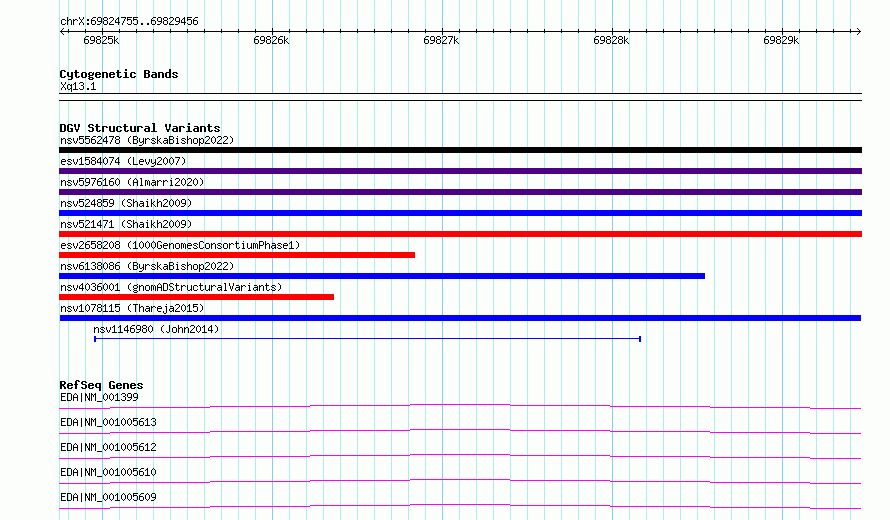Select the esv2658208 red variant bar
Screen dimensions: 890x520
point(237,255)
